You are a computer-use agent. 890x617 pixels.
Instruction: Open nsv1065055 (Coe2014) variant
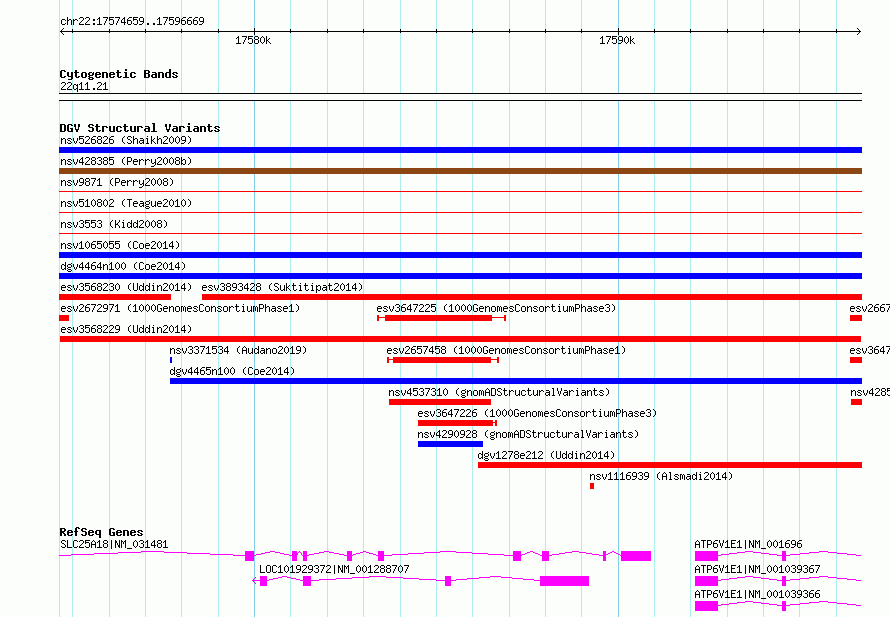coord(120,245)
